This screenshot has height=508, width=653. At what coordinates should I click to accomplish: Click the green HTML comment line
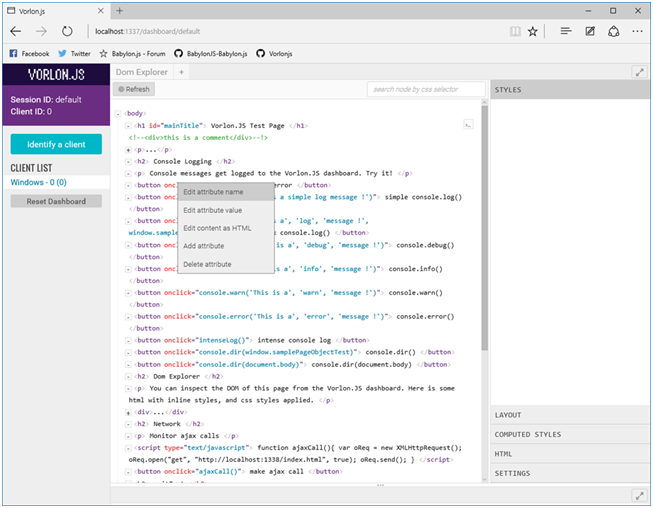click(198, 137)
